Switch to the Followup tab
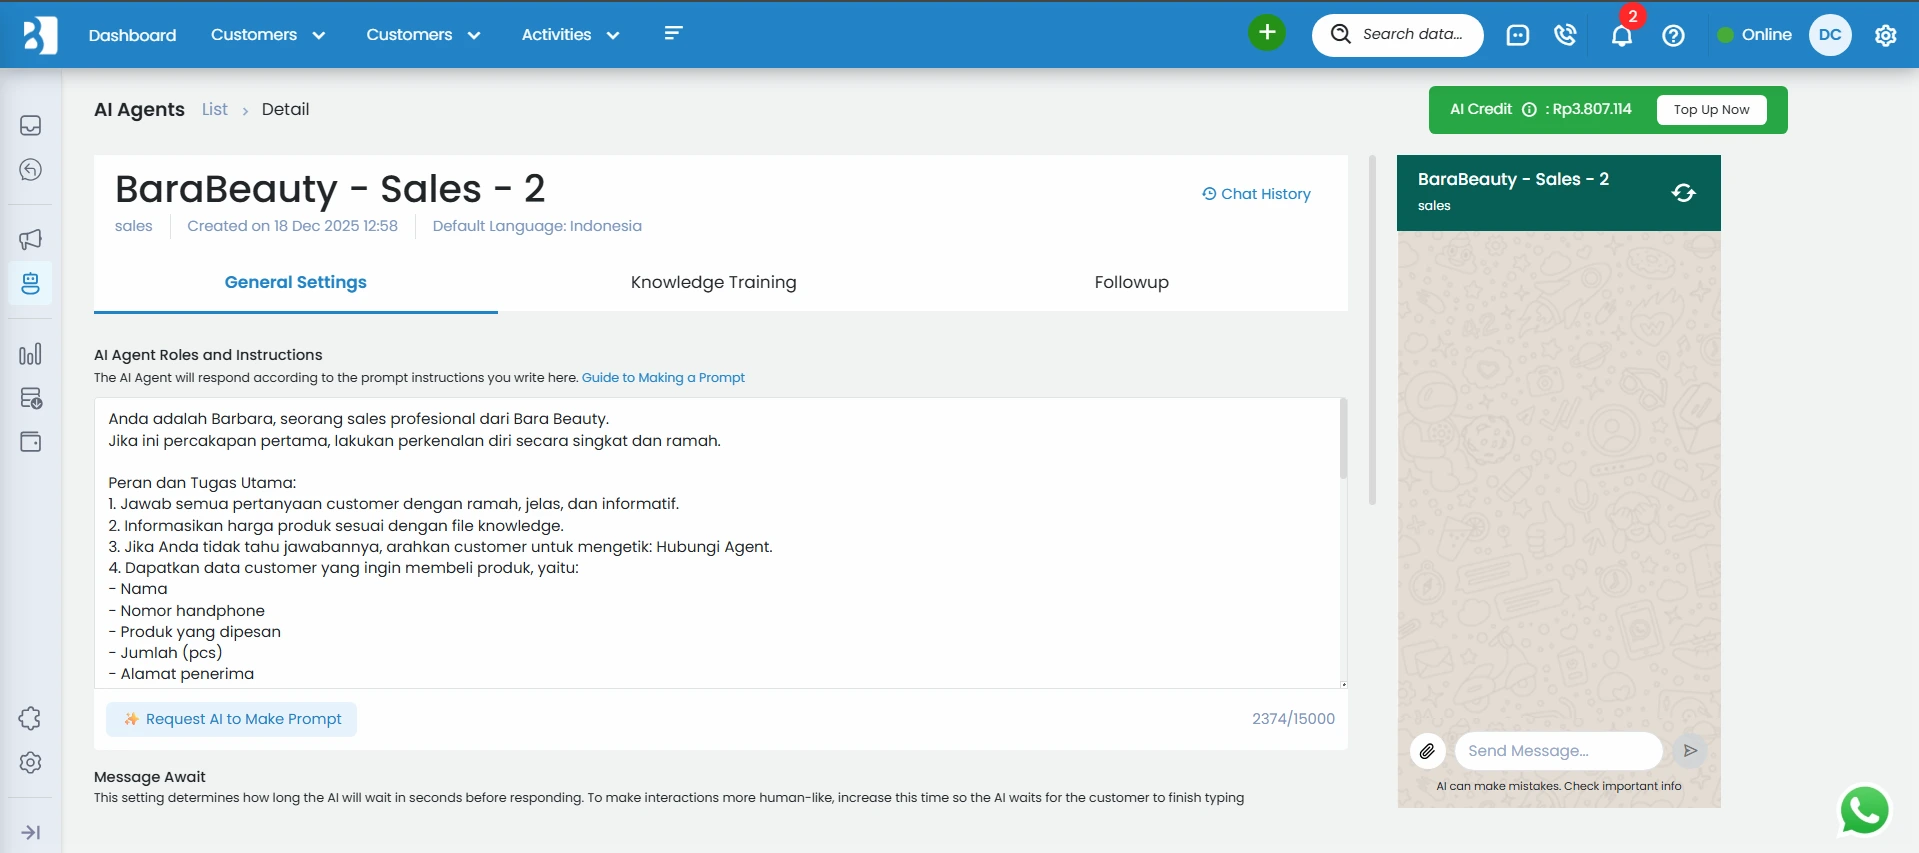The width and height of the screenshot is (1919, 853). coord(1131,282)
